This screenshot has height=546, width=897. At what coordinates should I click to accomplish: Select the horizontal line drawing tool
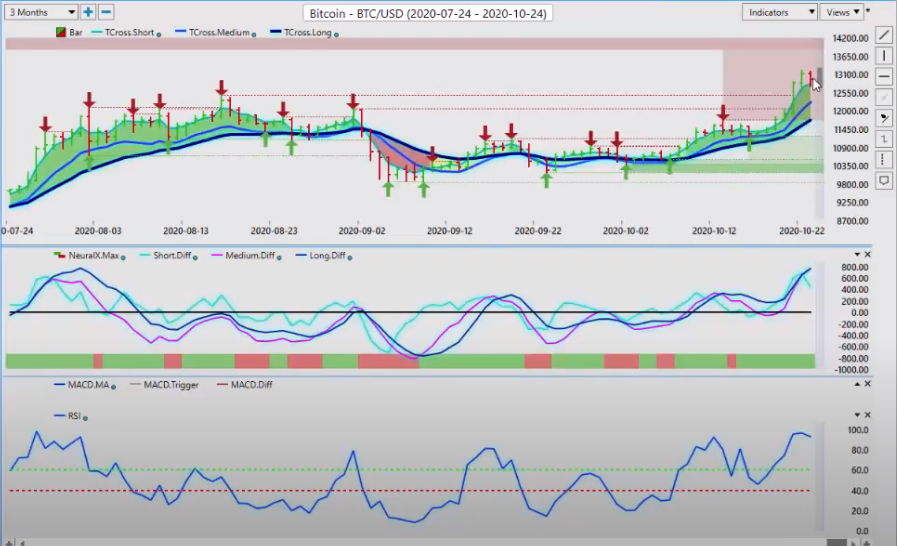coord(884,77)
